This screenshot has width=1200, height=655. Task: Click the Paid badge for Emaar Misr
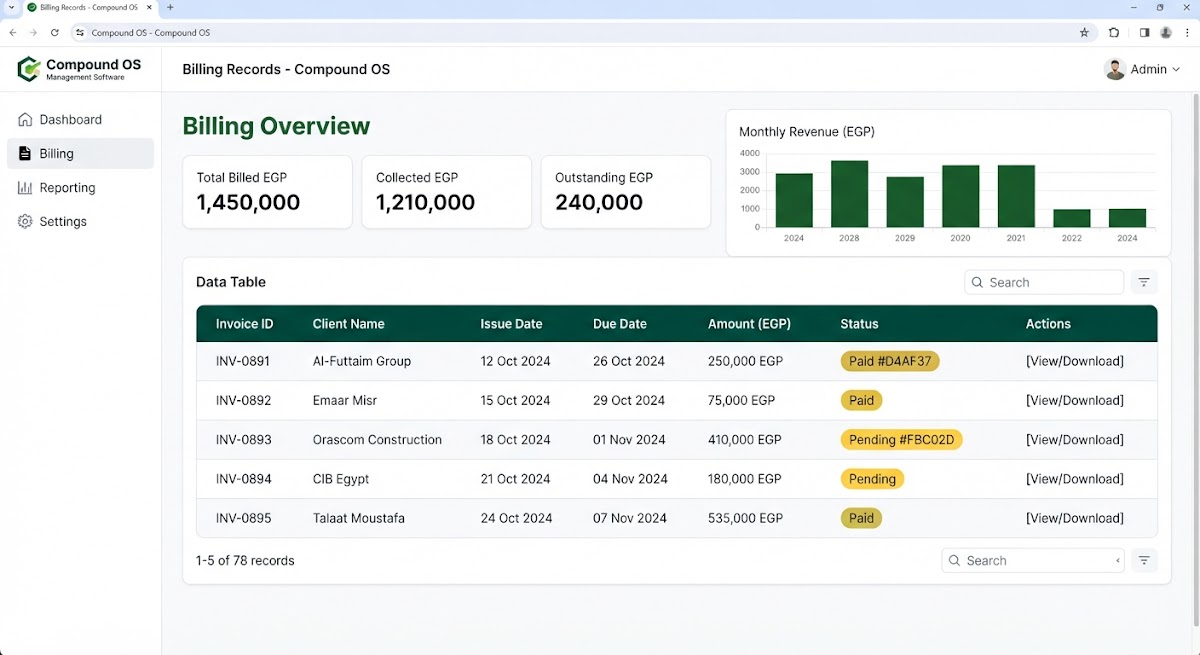(861, 400)
